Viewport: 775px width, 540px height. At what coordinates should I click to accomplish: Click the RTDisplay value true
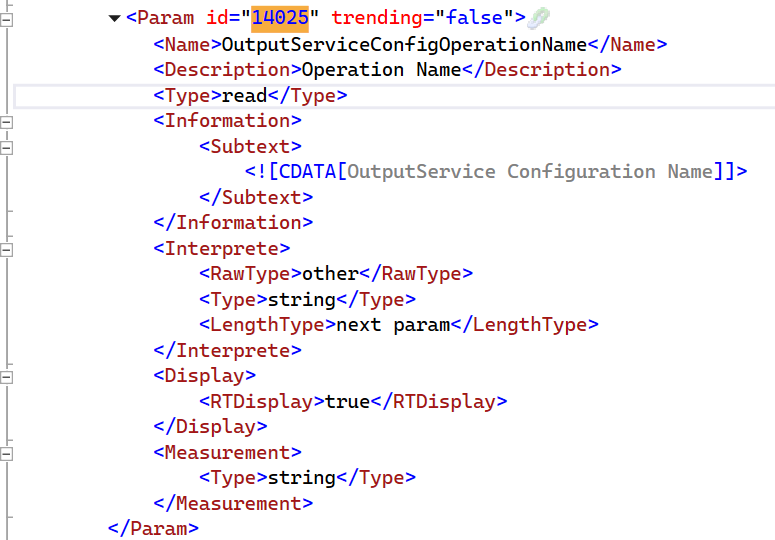click(x=347, y=401)
